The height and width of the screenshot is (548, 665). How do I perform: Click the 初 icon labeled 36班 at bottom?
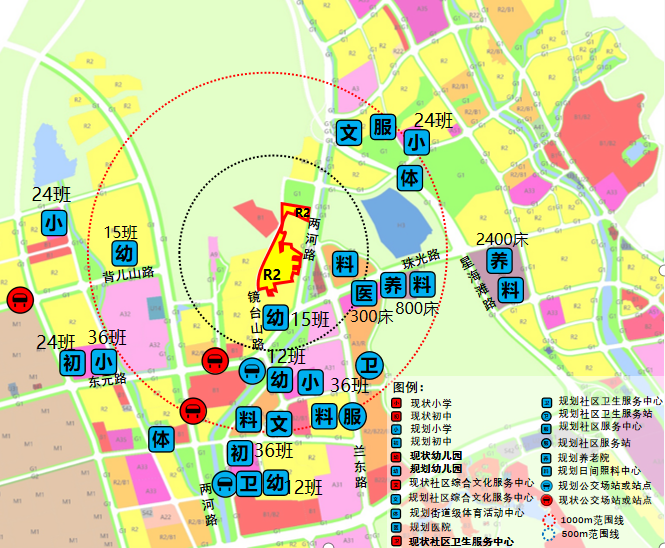pos(239,452)
